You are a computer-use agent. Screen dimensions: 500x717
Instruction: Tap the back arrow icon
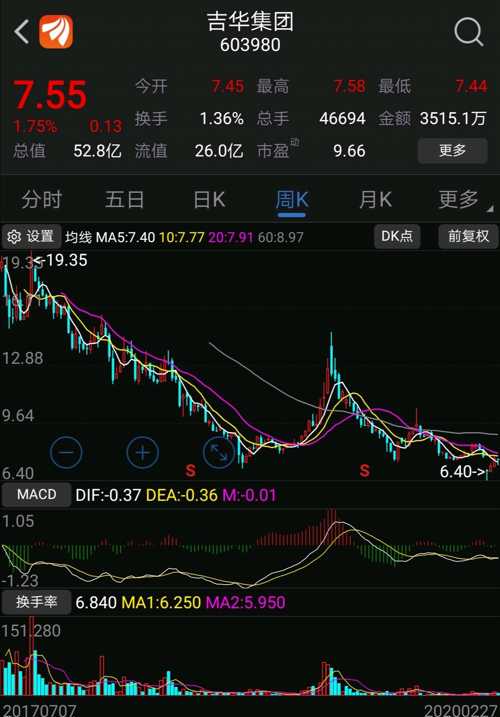pos(21,32)
